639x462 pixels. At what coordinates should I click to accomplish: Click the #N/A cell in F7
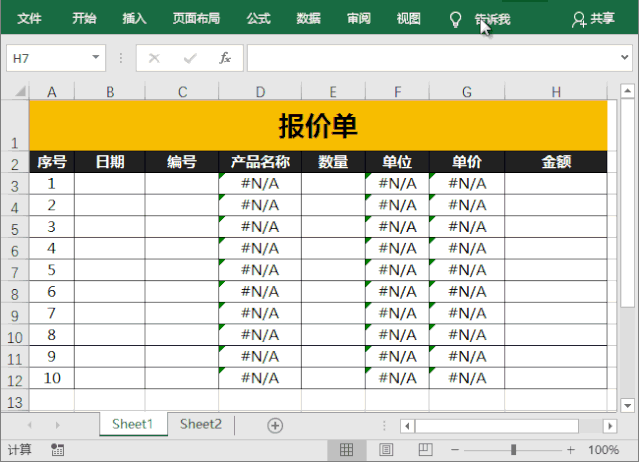point(397,270)
